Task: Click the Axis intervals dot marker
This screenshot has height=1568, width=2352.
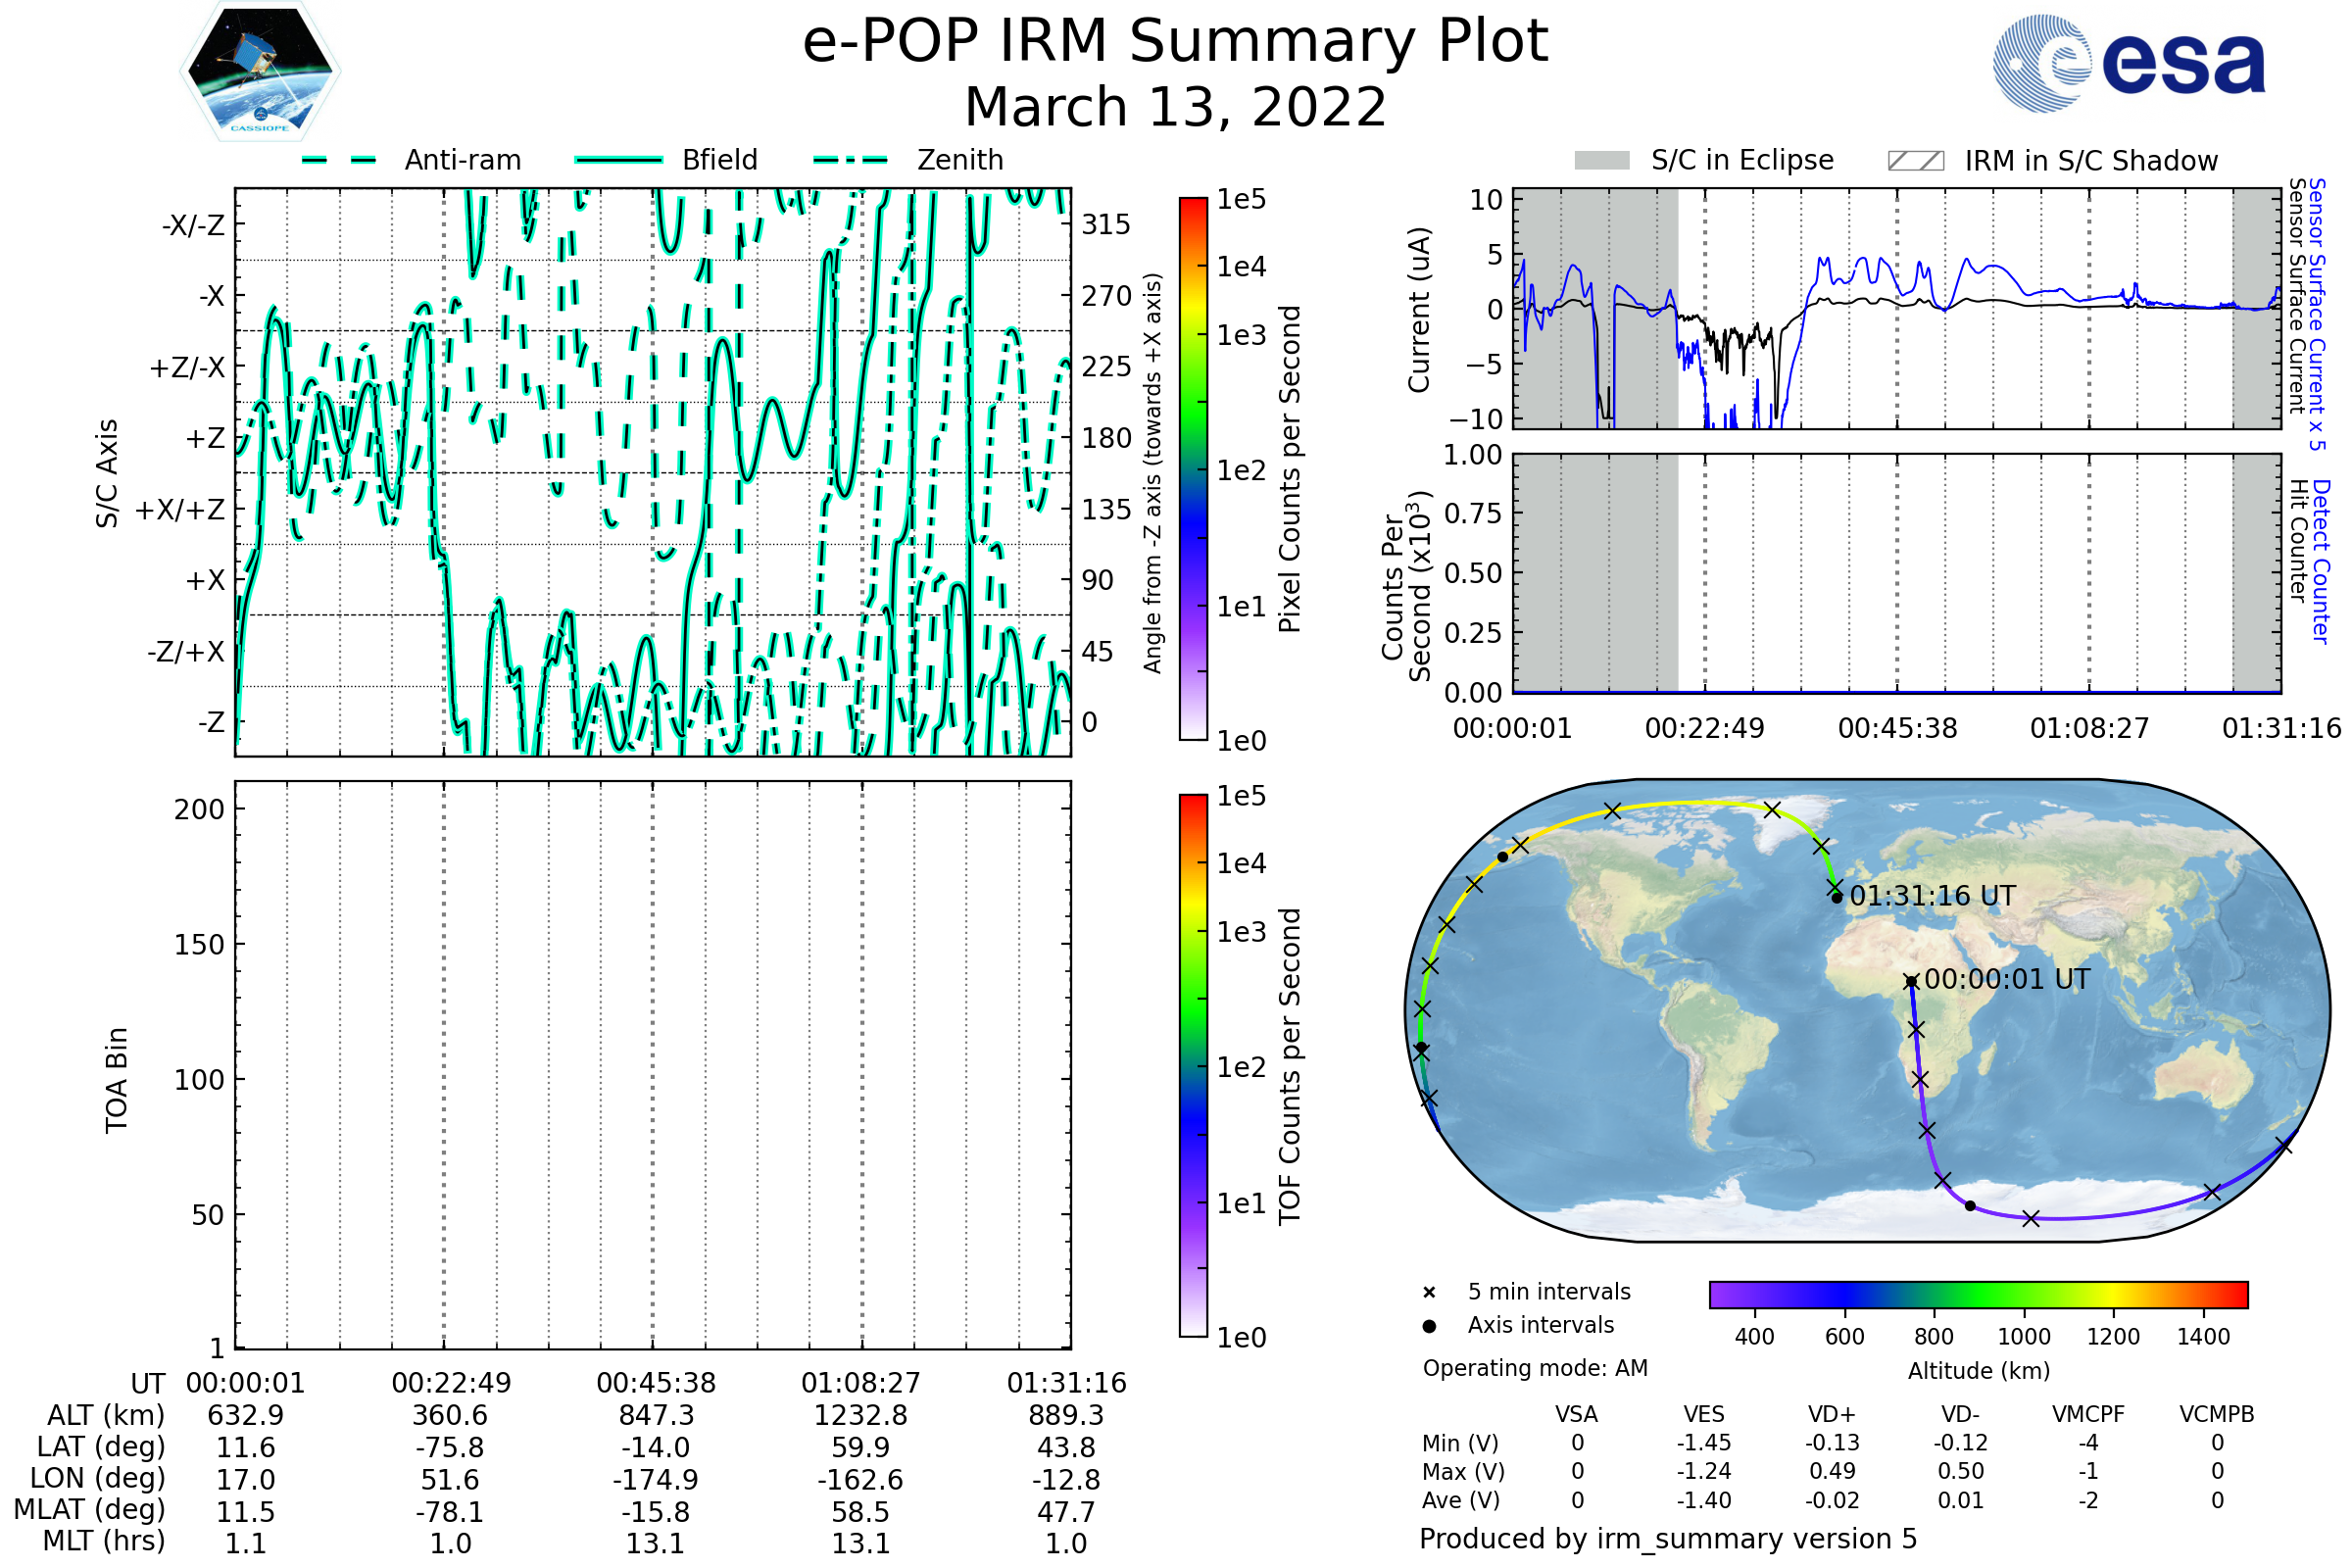Action: click(1429, 1326)
